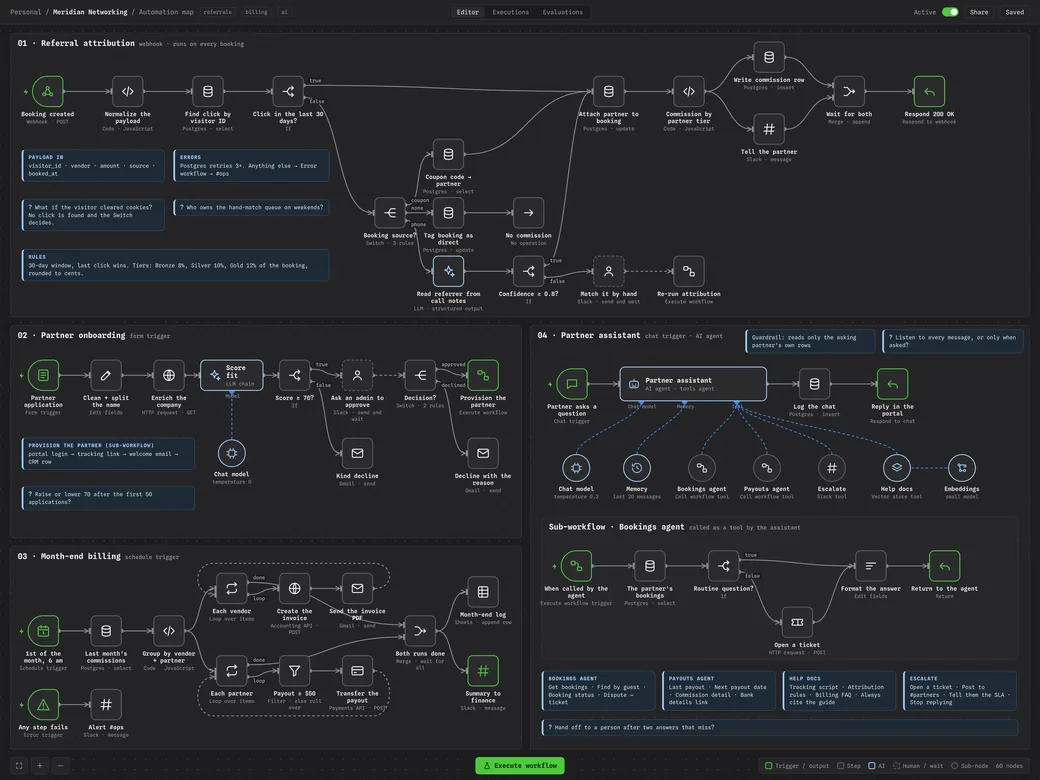Click the referrals tag
The image size is (1040, 780).
[218, 12]
